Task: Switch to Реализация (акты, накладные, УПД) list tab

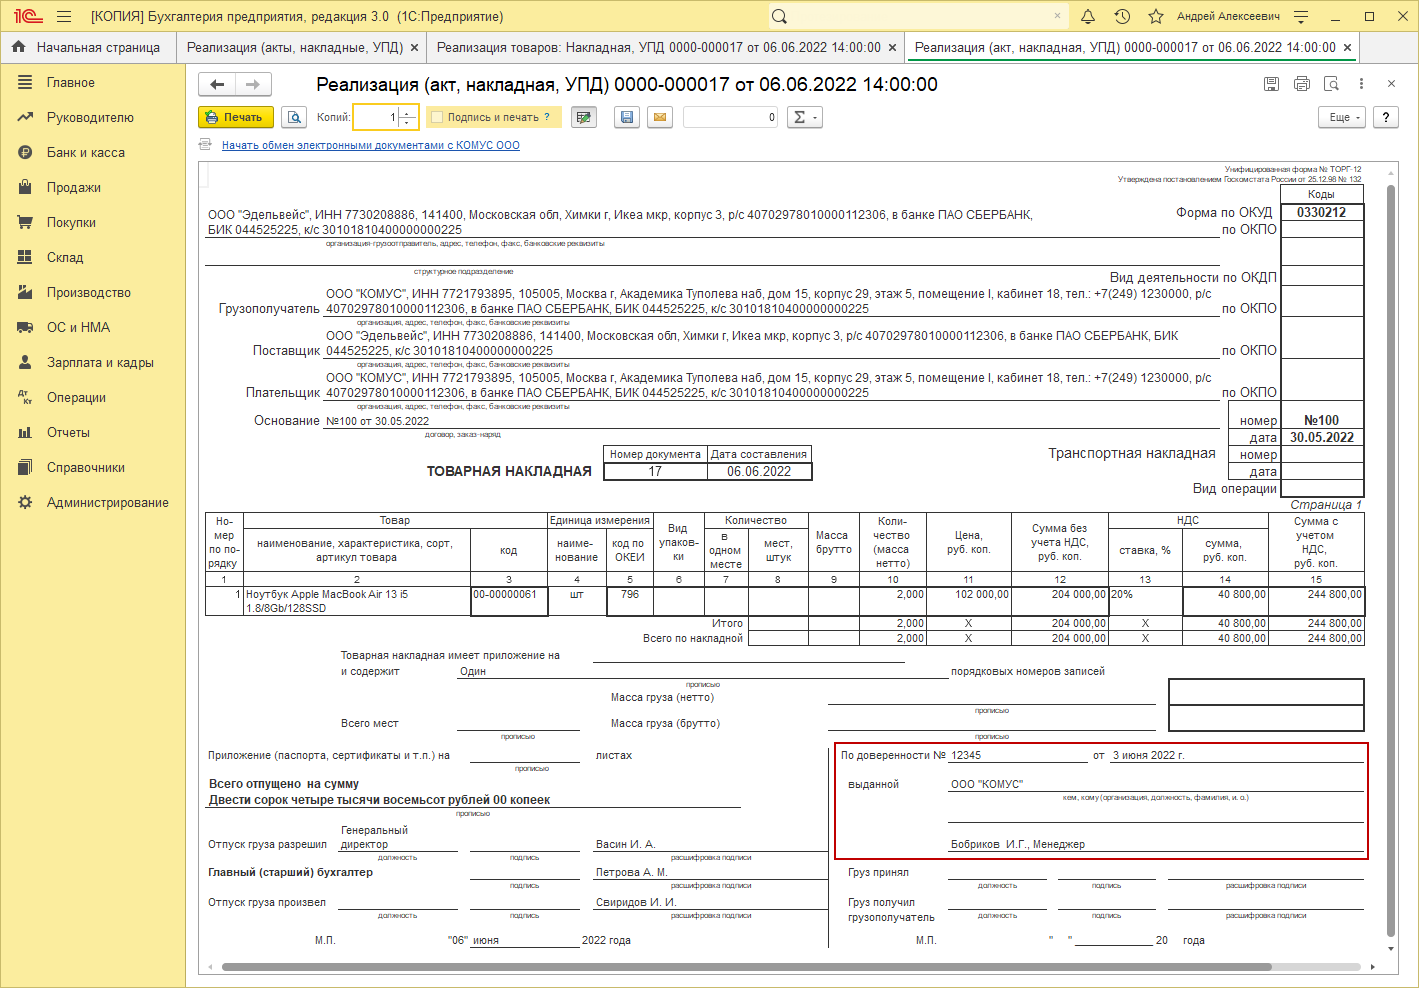Action: [295, 47]
